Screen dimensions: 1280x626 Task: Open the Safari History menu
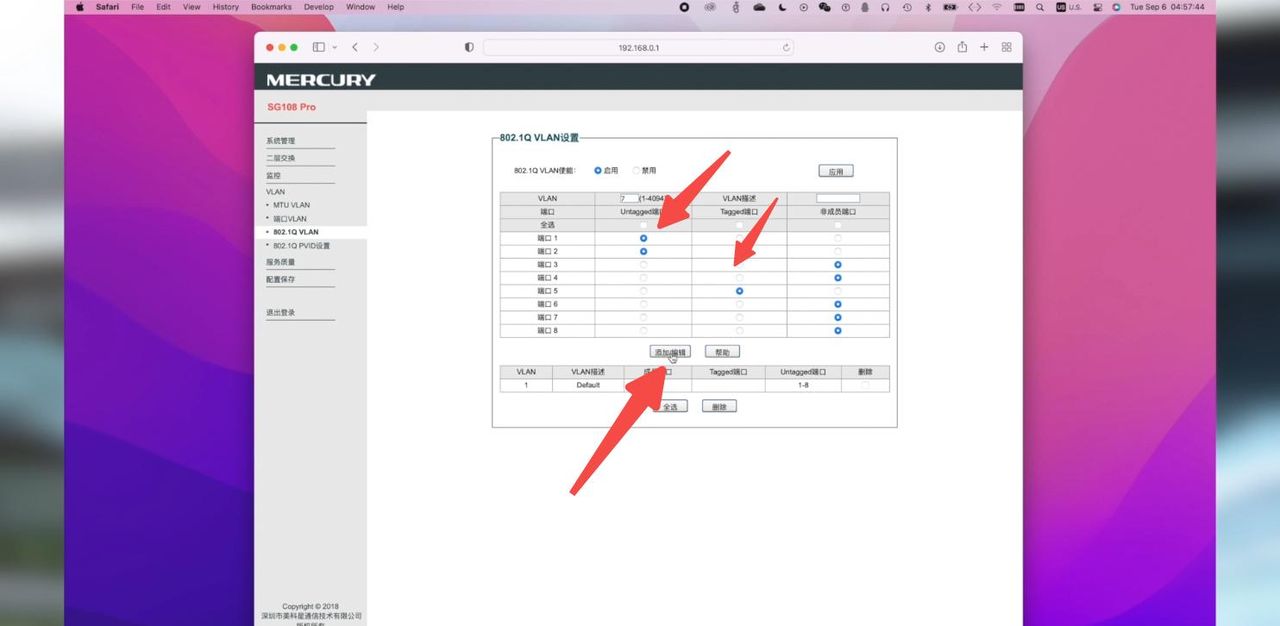[226, 7]
